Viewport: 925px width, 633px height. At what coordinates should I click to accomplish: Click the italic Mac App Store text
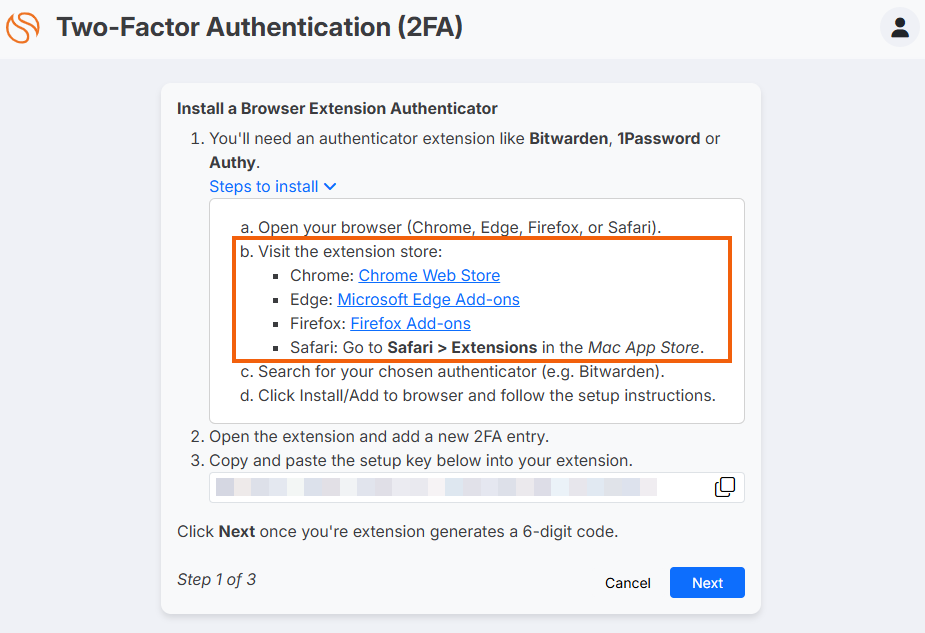tap(644, 347)
